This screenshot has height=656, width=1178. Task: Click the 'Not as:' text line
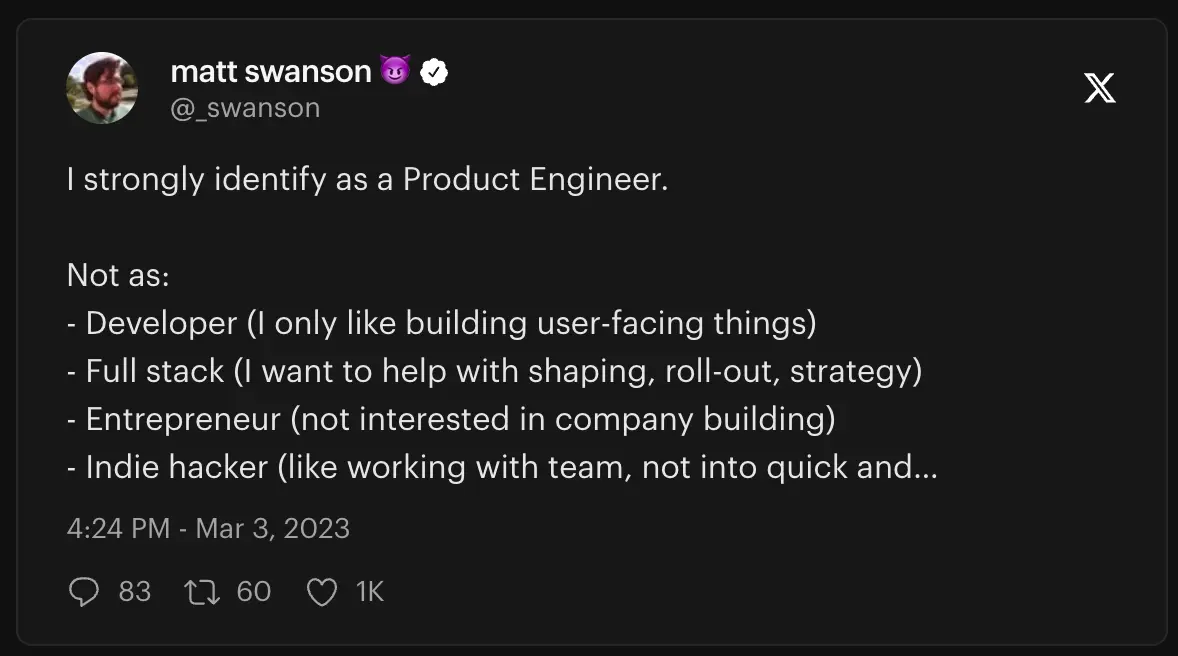(x=118, y=275)
